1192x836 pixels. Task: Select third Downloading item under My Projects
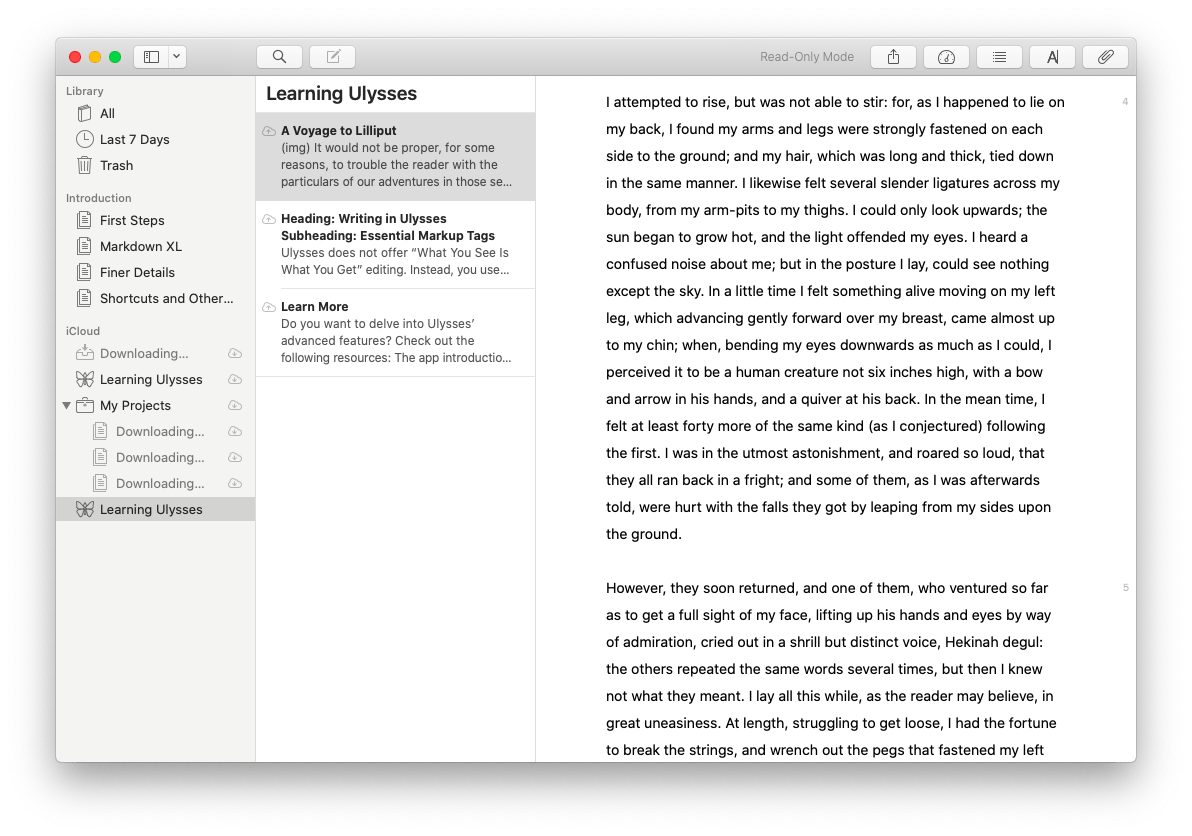point(155,483)
